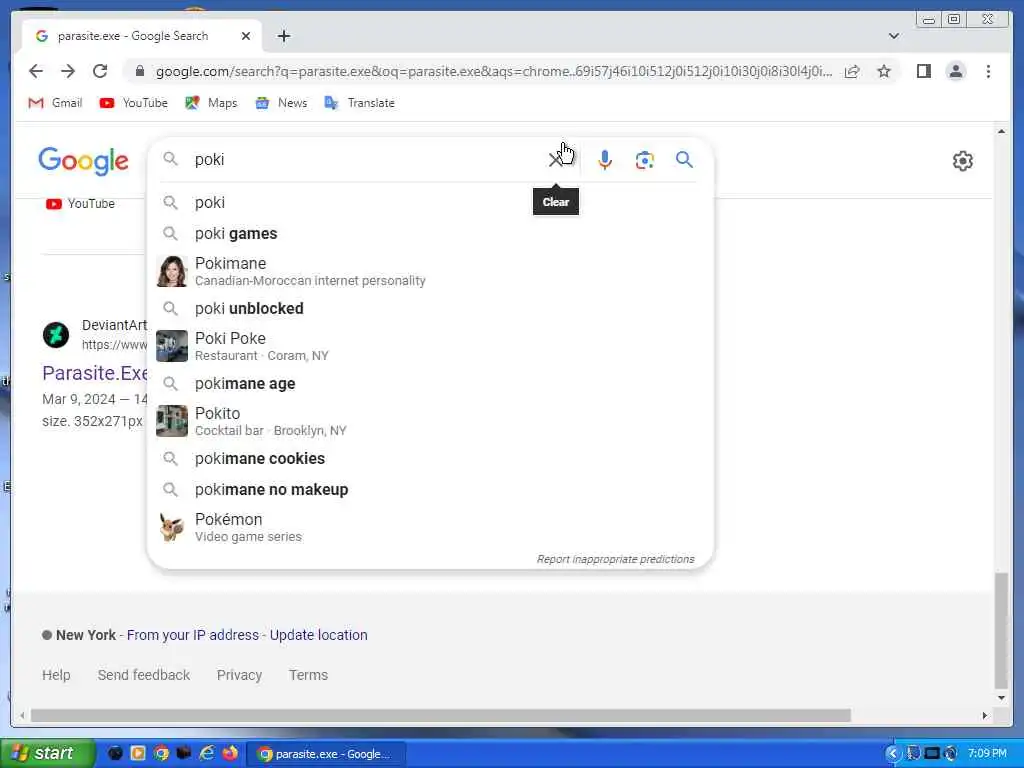Click Report inappropriate predictions
1024x768 pixels.
pyautogui.click(x=615, y=559)
